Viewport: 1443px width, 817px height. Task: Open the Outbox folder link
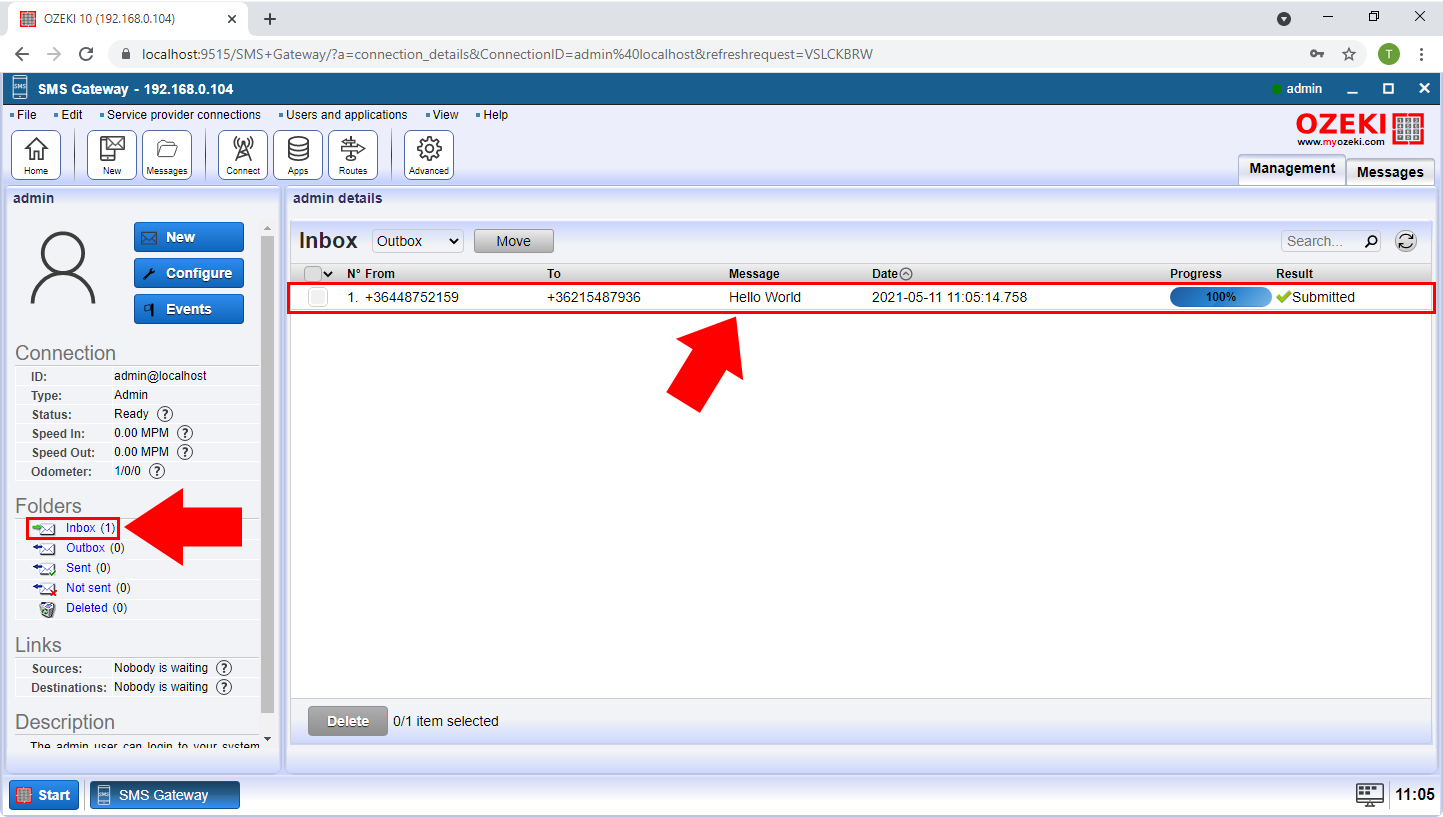click(x=85, y=548)
